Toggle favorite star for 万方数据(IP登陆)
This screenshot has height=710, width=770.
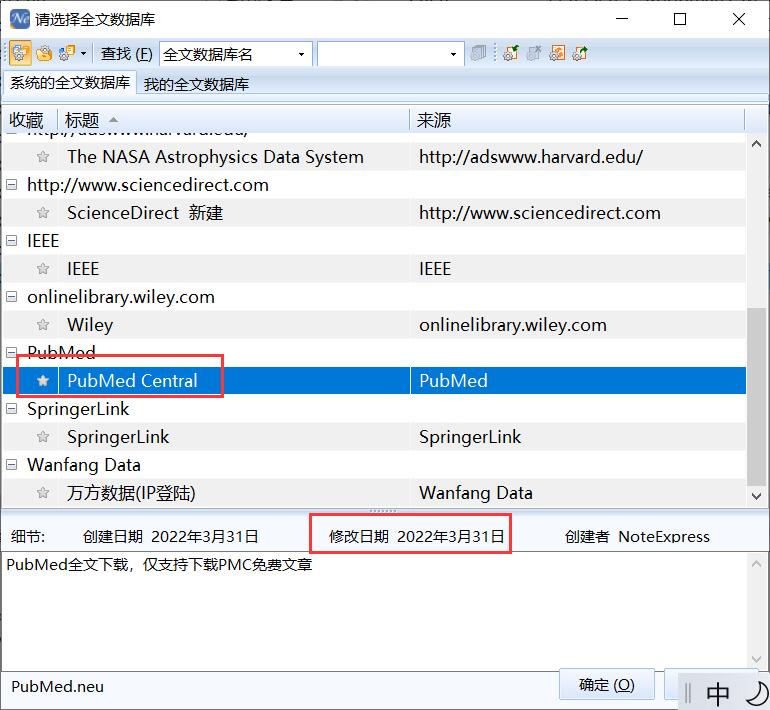coord(43,493)
